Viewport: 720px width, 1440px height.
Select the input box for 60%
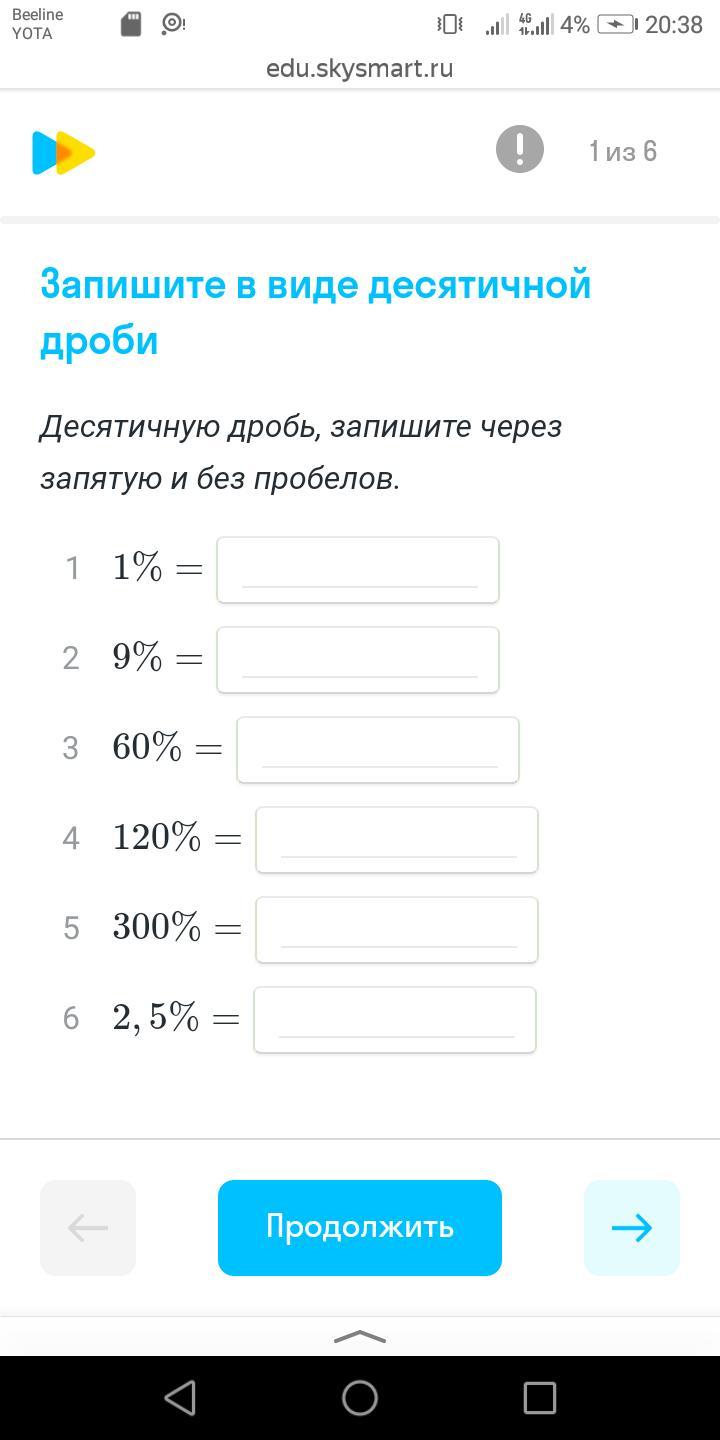(x=378, y=750)
